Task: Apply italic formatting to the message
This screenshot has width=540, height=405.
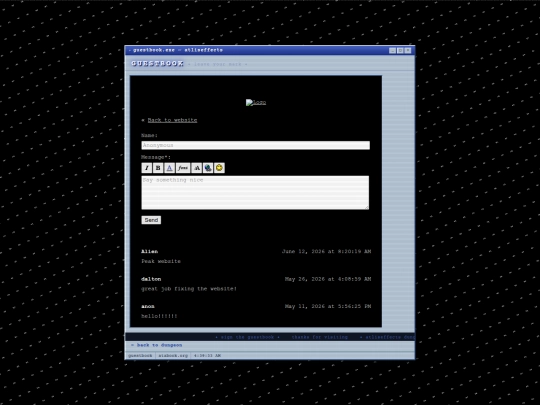Action: [x=147, y=168]
